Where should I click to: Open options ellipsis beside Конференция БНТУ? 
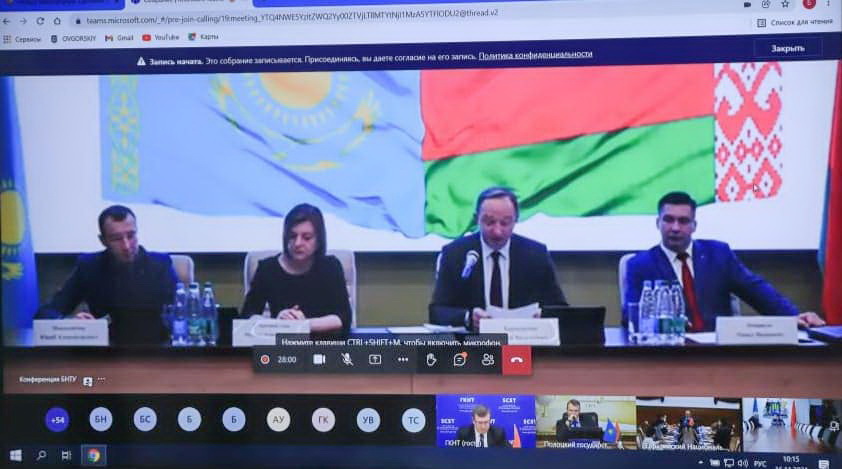(x=101, y=380)
